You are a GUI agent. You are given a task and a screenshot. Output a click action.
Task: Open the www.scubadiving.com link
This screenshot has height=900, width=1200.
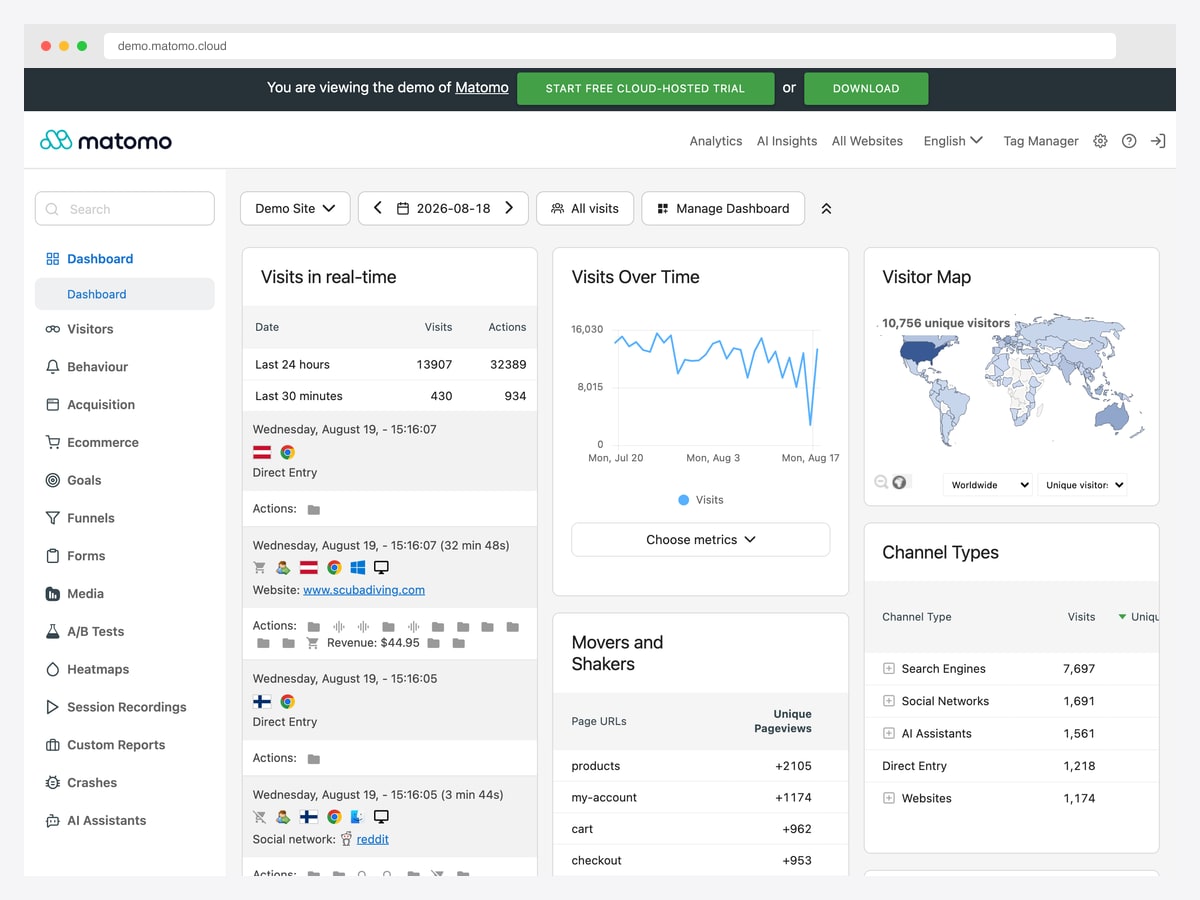pyautogui.click(x=364, y=590)
